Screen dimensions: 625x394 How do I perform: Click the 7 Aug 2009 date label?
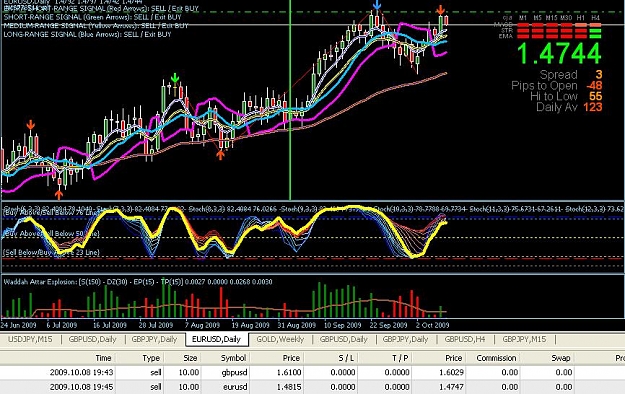(x=202, y=325)
